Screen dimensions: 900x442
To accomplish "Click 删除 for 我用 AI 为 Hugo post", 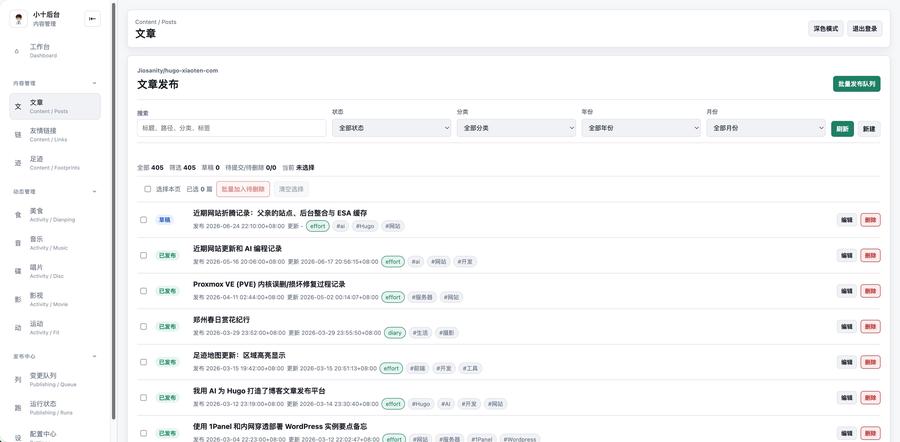I will coord(870,397).
